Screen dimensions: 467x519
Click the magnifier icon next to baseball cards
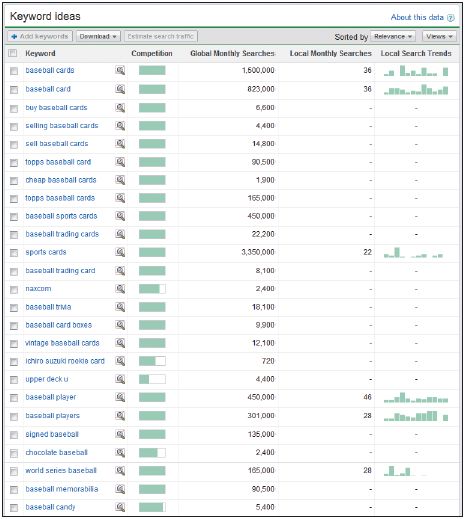point(120,71)
